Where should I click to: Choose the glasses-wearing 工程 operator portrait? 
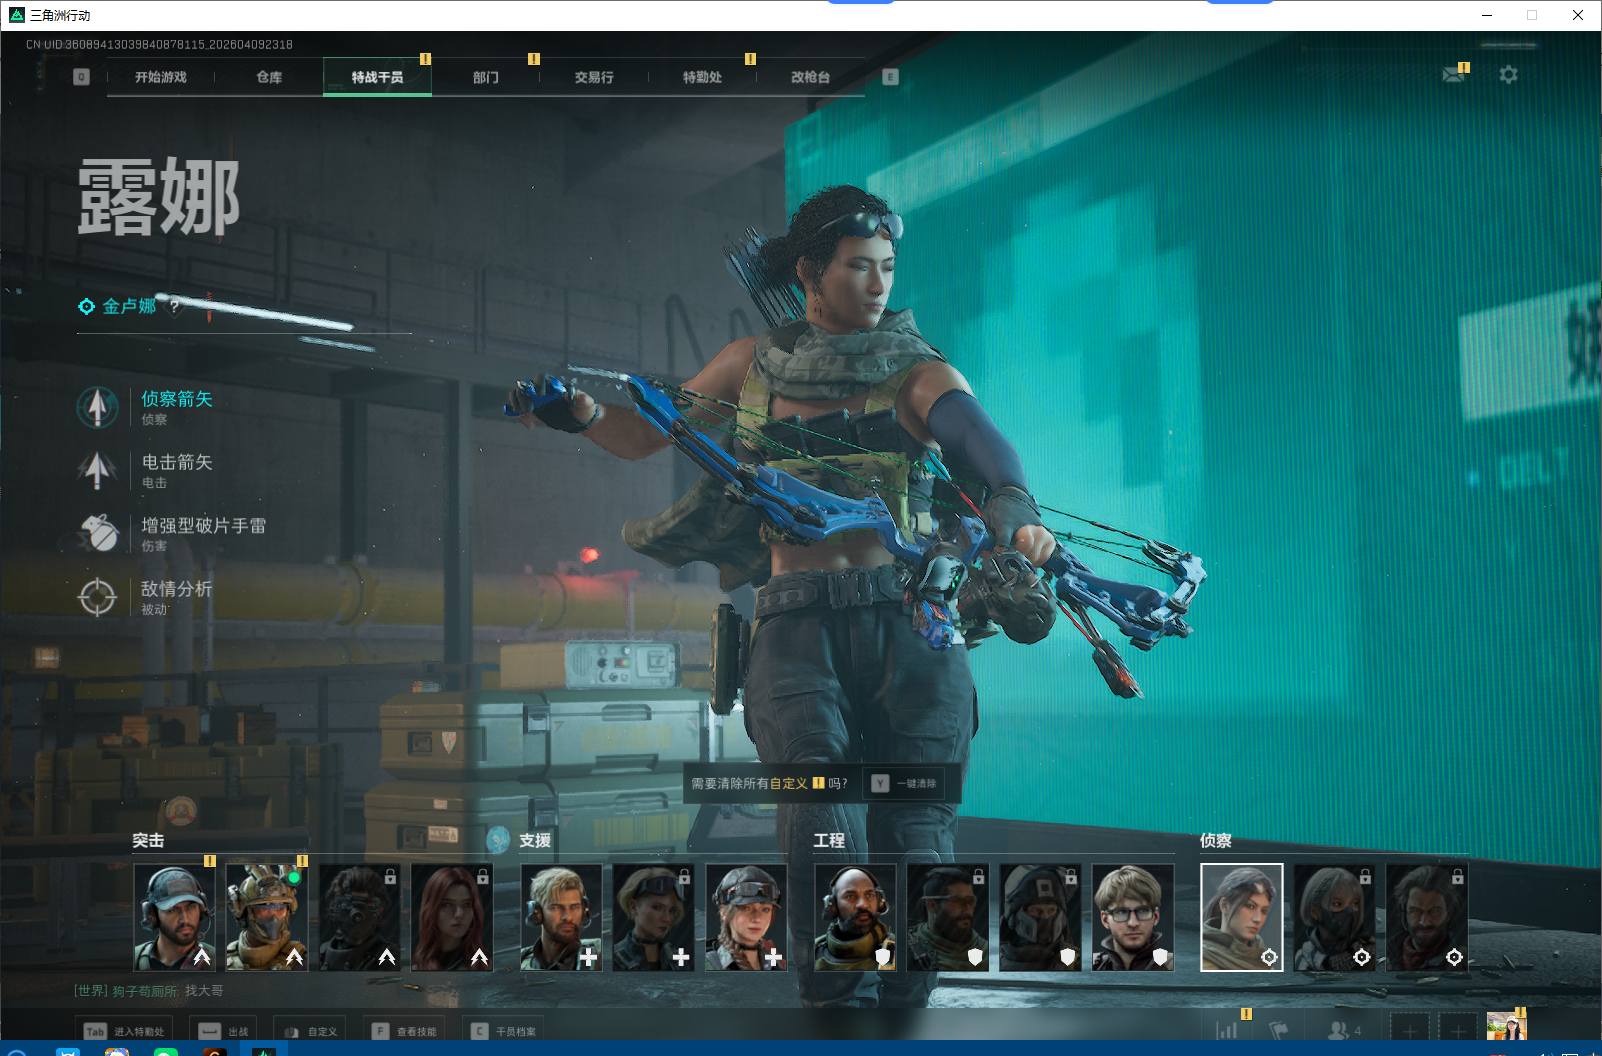click(1132, 917)
